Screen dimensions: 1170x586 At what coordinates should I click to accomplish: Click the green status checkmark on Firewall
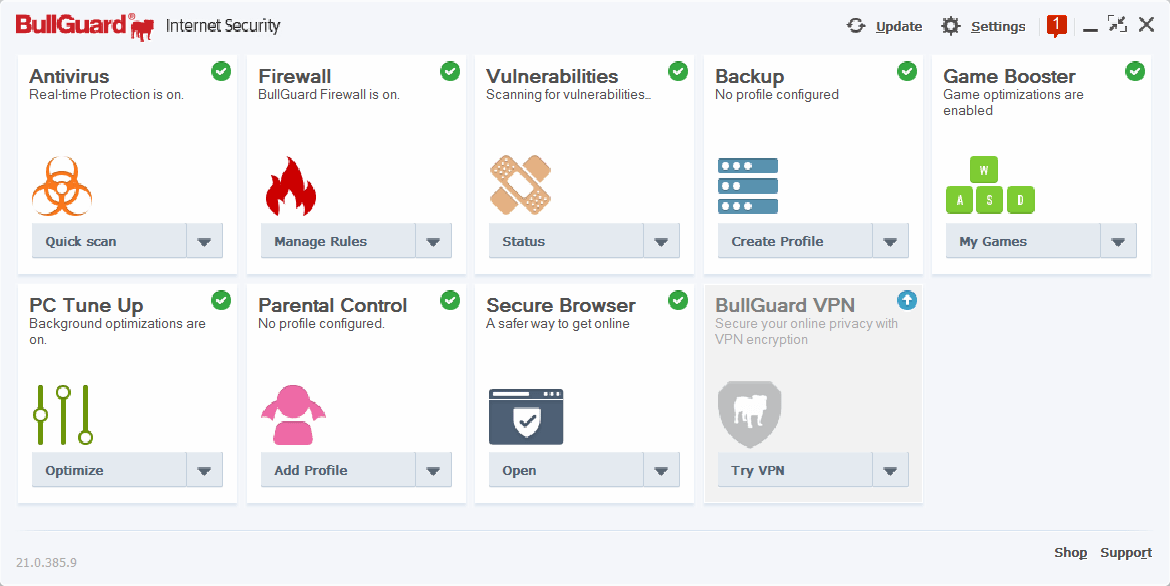click(x=450, y=71)
